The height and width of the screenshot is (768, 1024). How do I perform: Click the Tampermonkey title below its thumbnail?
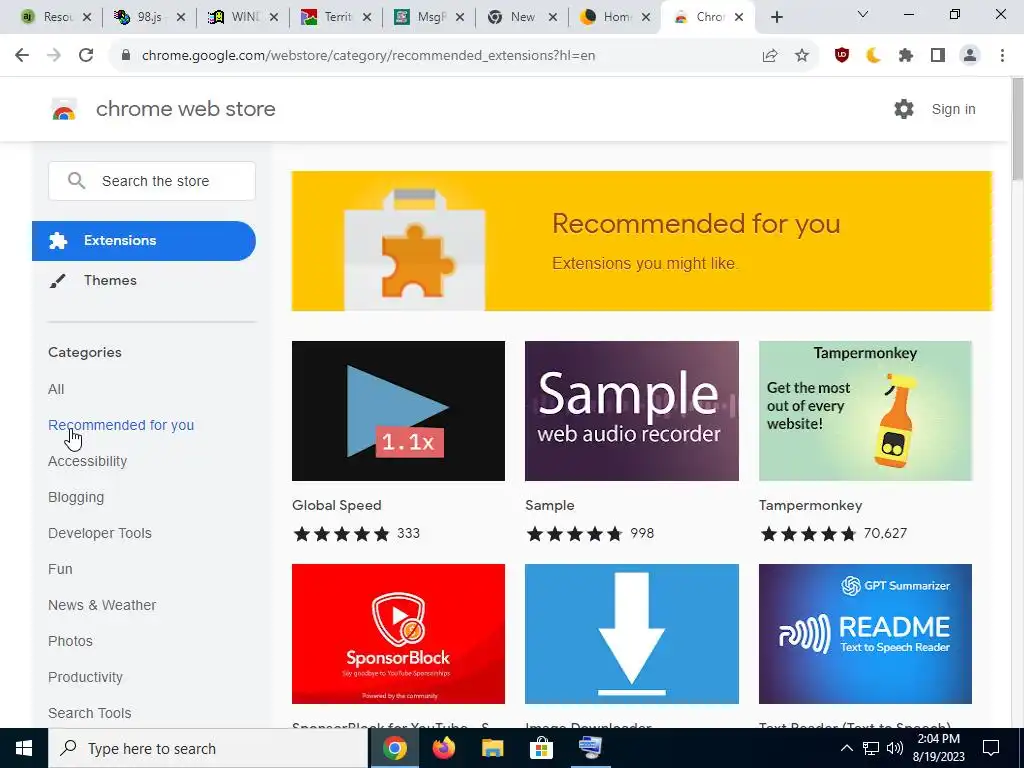tap(810, 505)
